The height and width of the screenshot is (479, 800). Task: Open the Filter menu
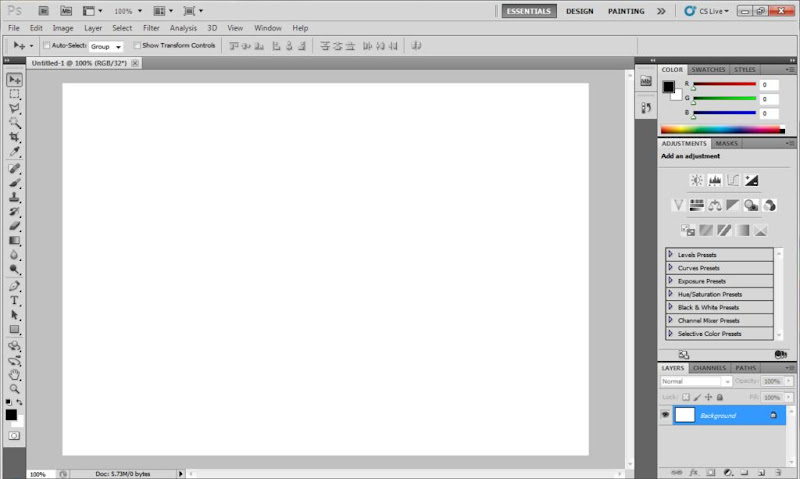point(151,28)
